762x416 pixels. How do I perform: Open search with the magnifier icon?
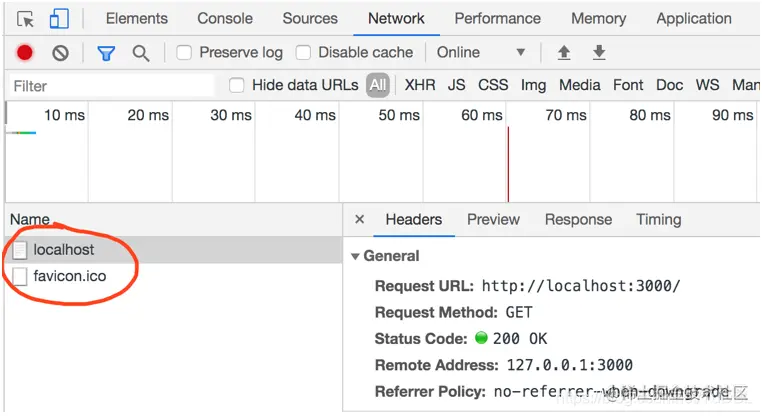141,53
